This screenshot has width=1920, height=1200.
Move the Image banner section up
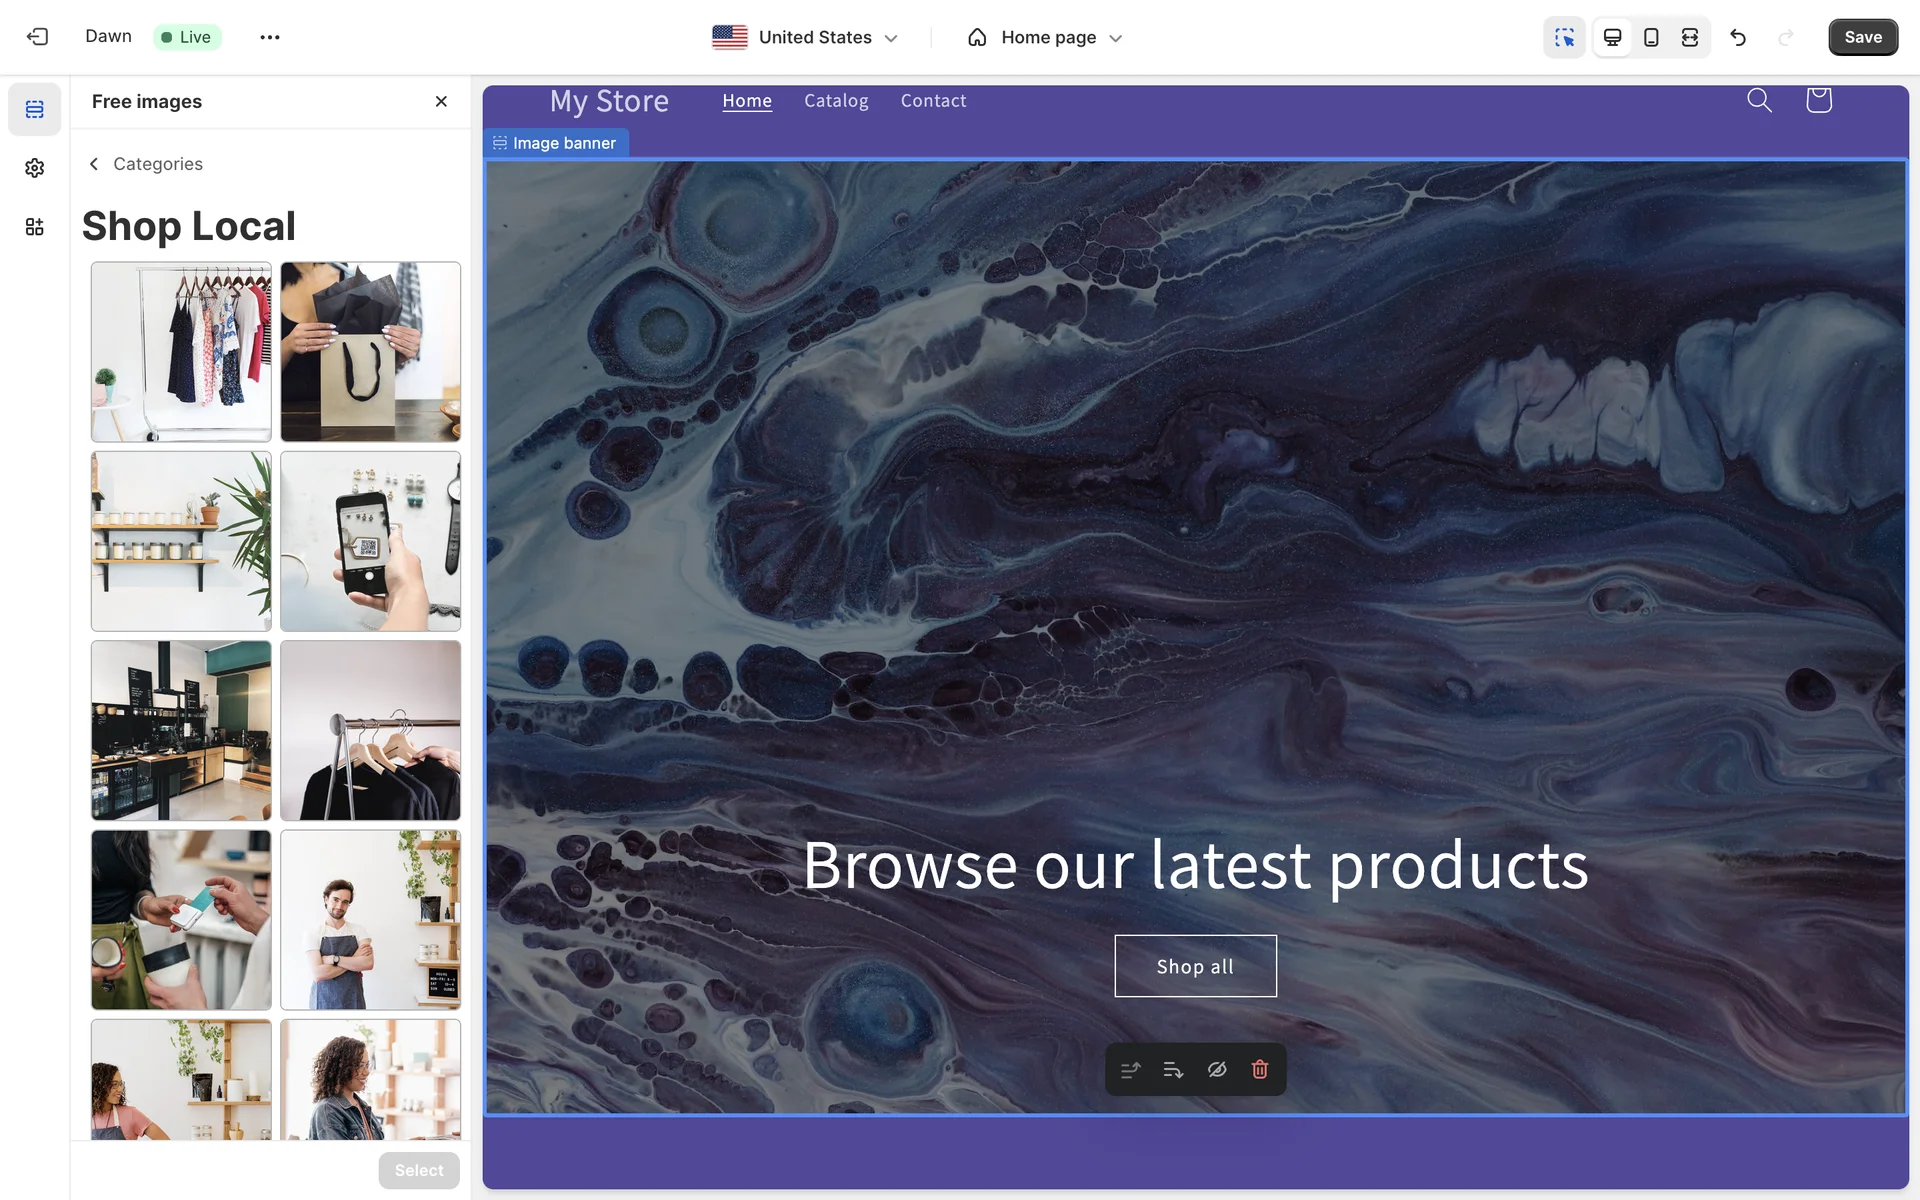[x=1131, y=1069]
